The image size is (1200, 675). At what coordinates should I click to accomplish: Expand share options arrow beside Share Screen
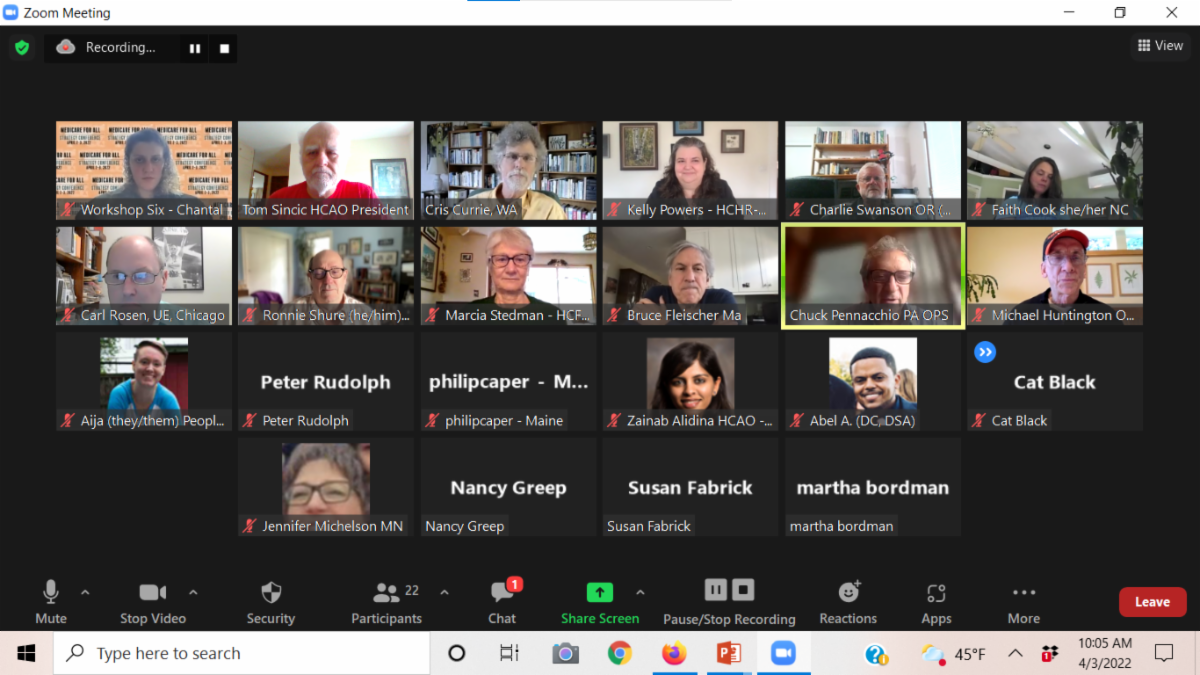pyautogui.click(x=640, y=592)
